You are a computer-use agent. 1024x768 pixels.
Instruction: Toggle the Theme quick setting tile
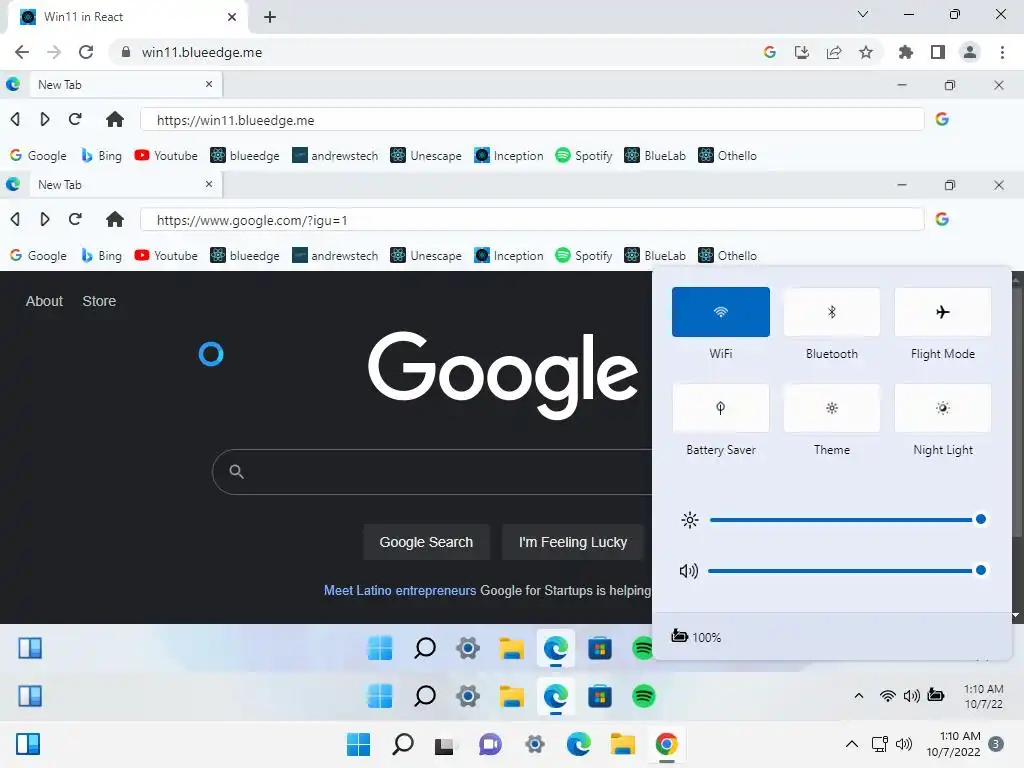click(831, 408)
